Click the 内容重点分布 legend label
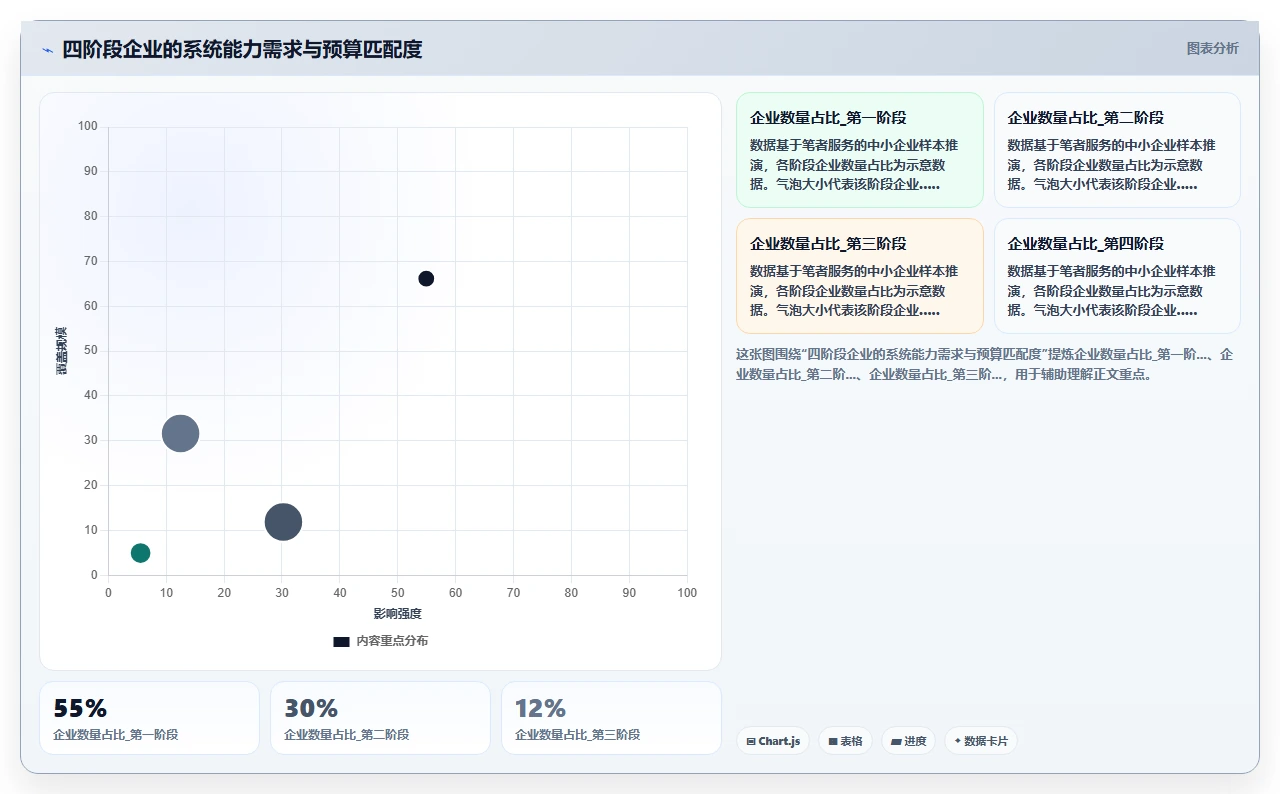The height and width of the screenshot is (794, 1280). click(x=392, y=641)
